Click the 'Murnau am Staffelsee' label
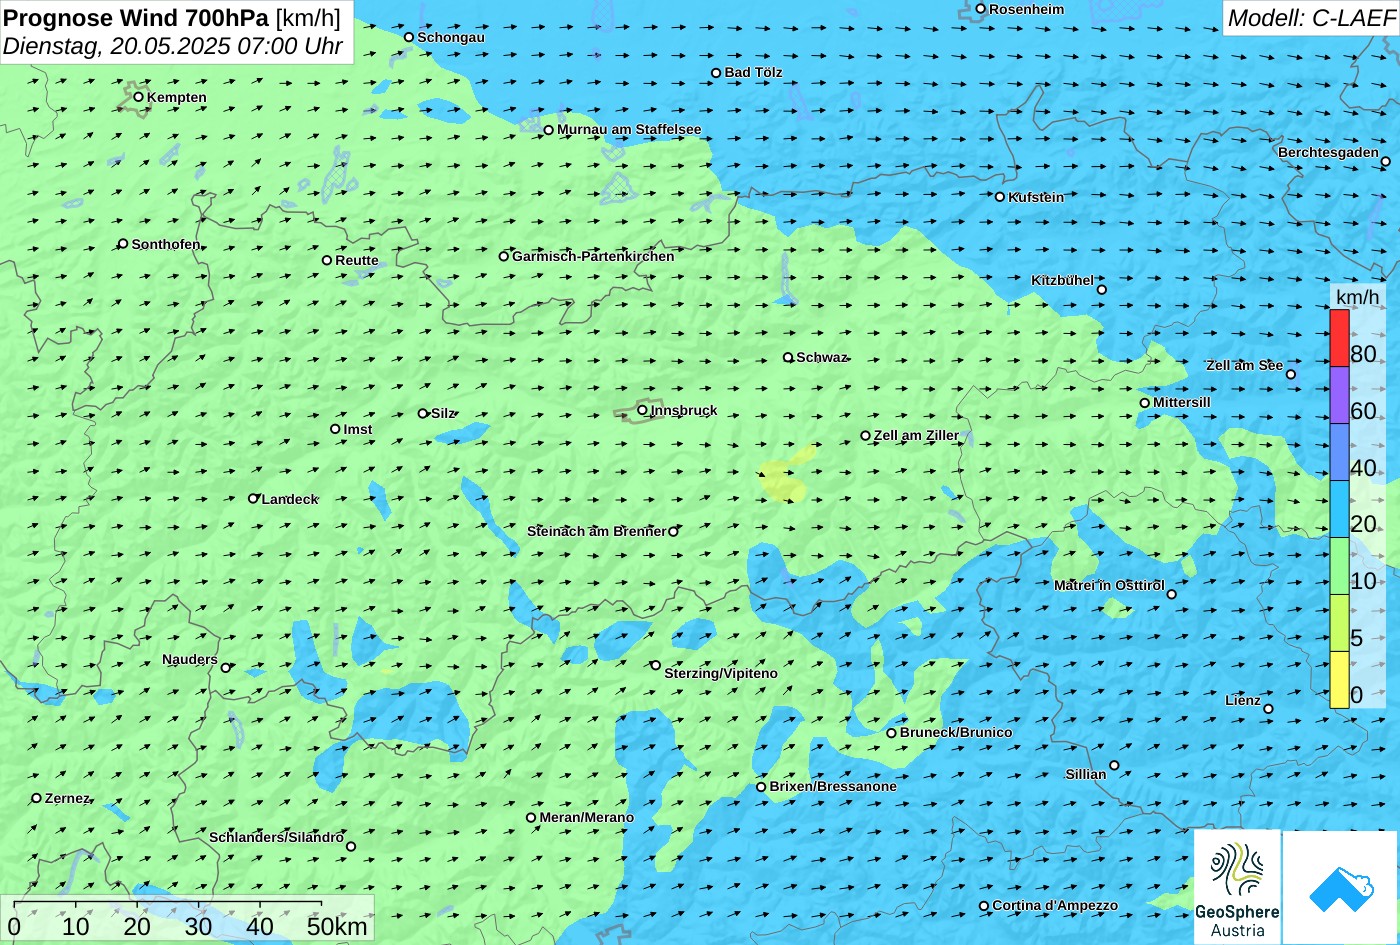This screenshot has width=1400, height=945. pyautogui.click(x=629, y=130)
